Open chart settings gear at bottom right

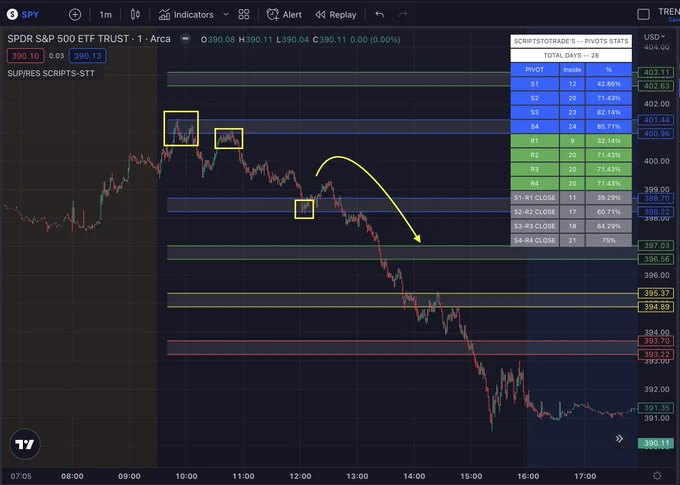point(657,475)
